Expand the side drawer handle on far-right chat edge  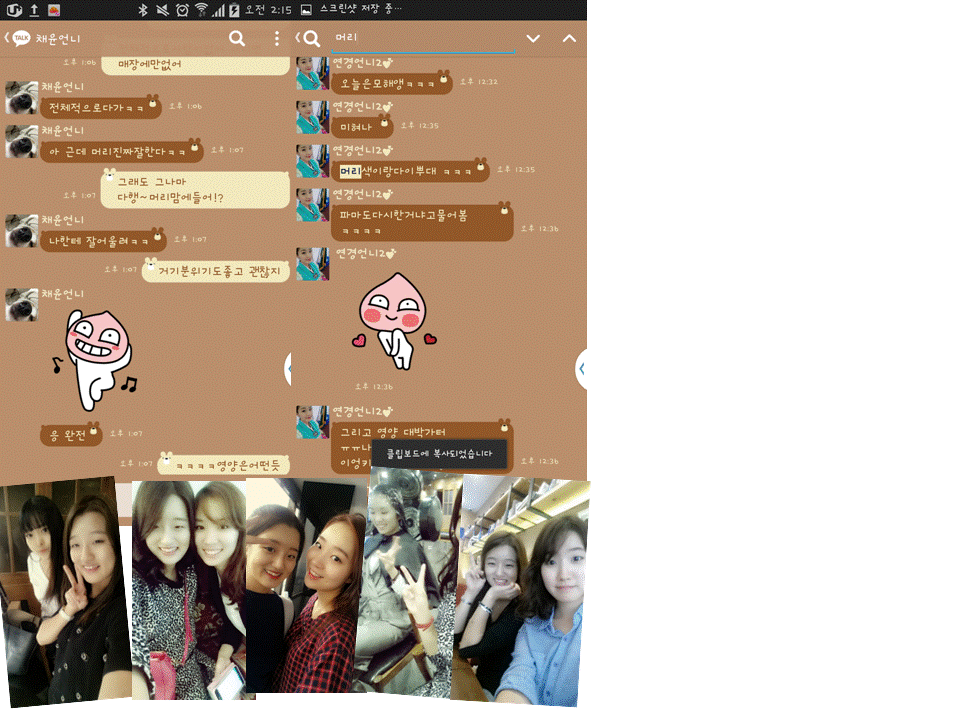click(581, 369)
